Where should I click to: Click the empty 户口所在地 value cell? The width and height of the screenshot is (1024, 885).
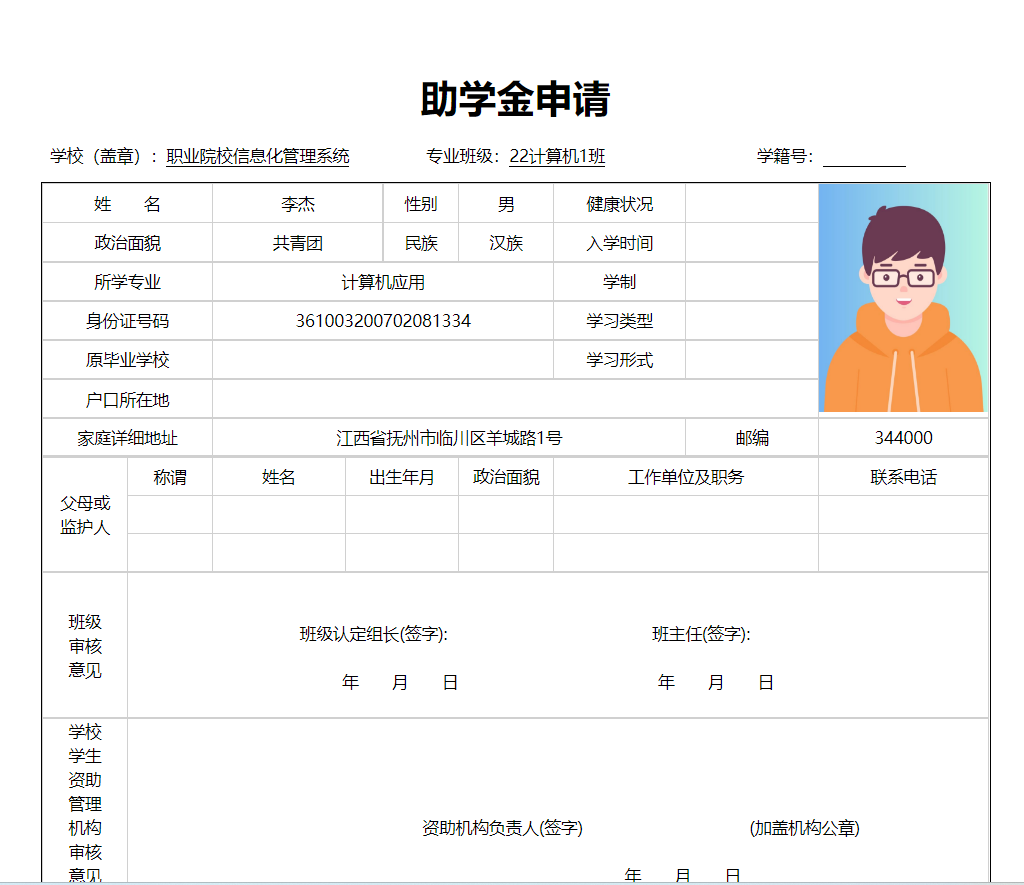point(515,399)
